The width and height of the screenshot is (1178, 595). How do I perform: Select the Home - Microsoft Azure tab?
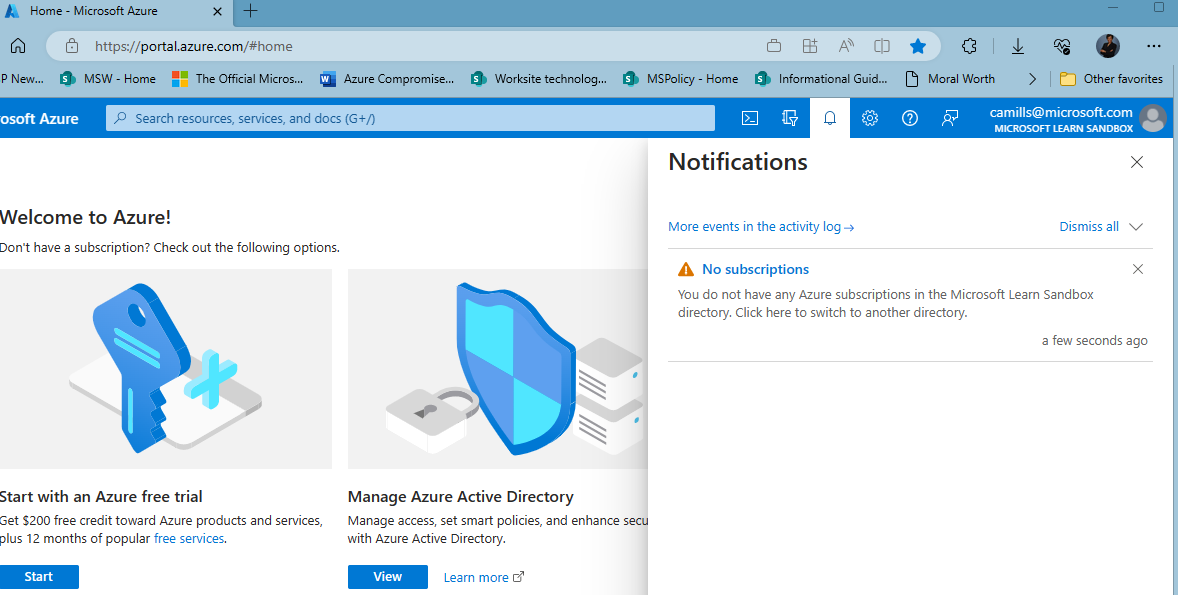[114, 11]
